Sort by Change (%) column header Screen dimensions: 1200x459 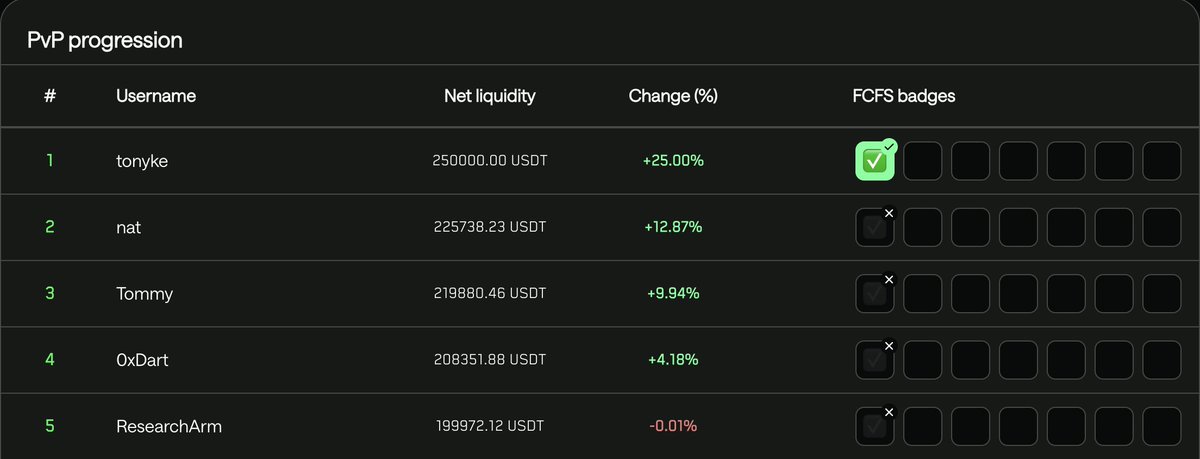tap(673, 96)
